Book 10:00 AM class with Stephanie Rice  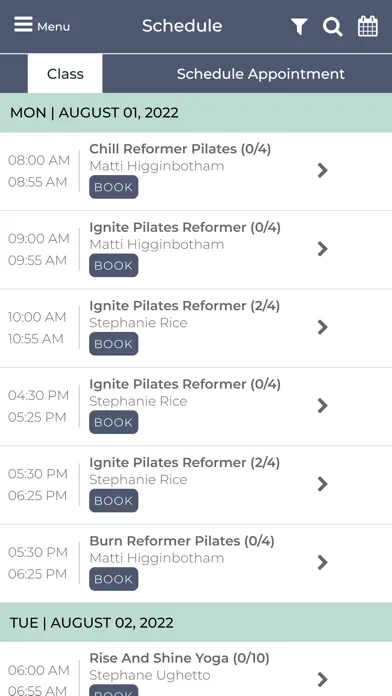pyautogui.click(x=114, y=344)
